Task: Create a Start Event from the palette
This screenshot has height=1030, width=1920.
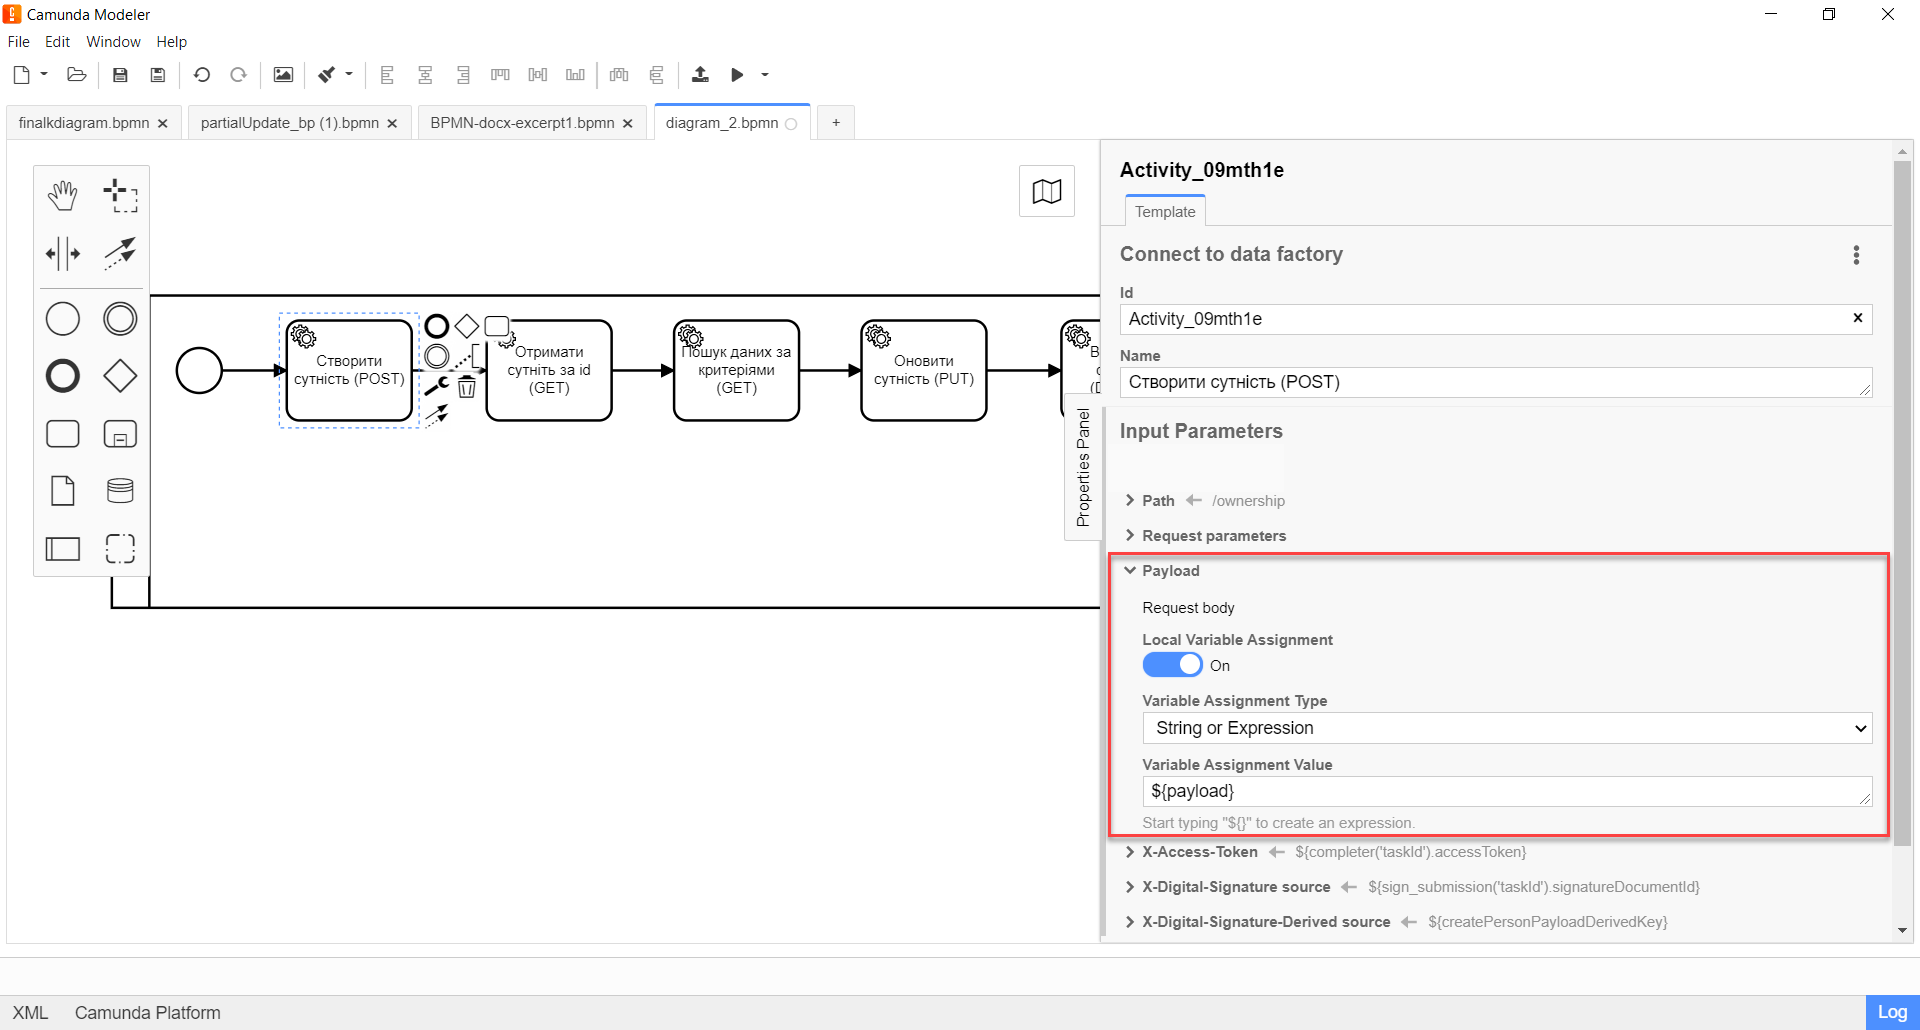Action: [x=63, y=319]
